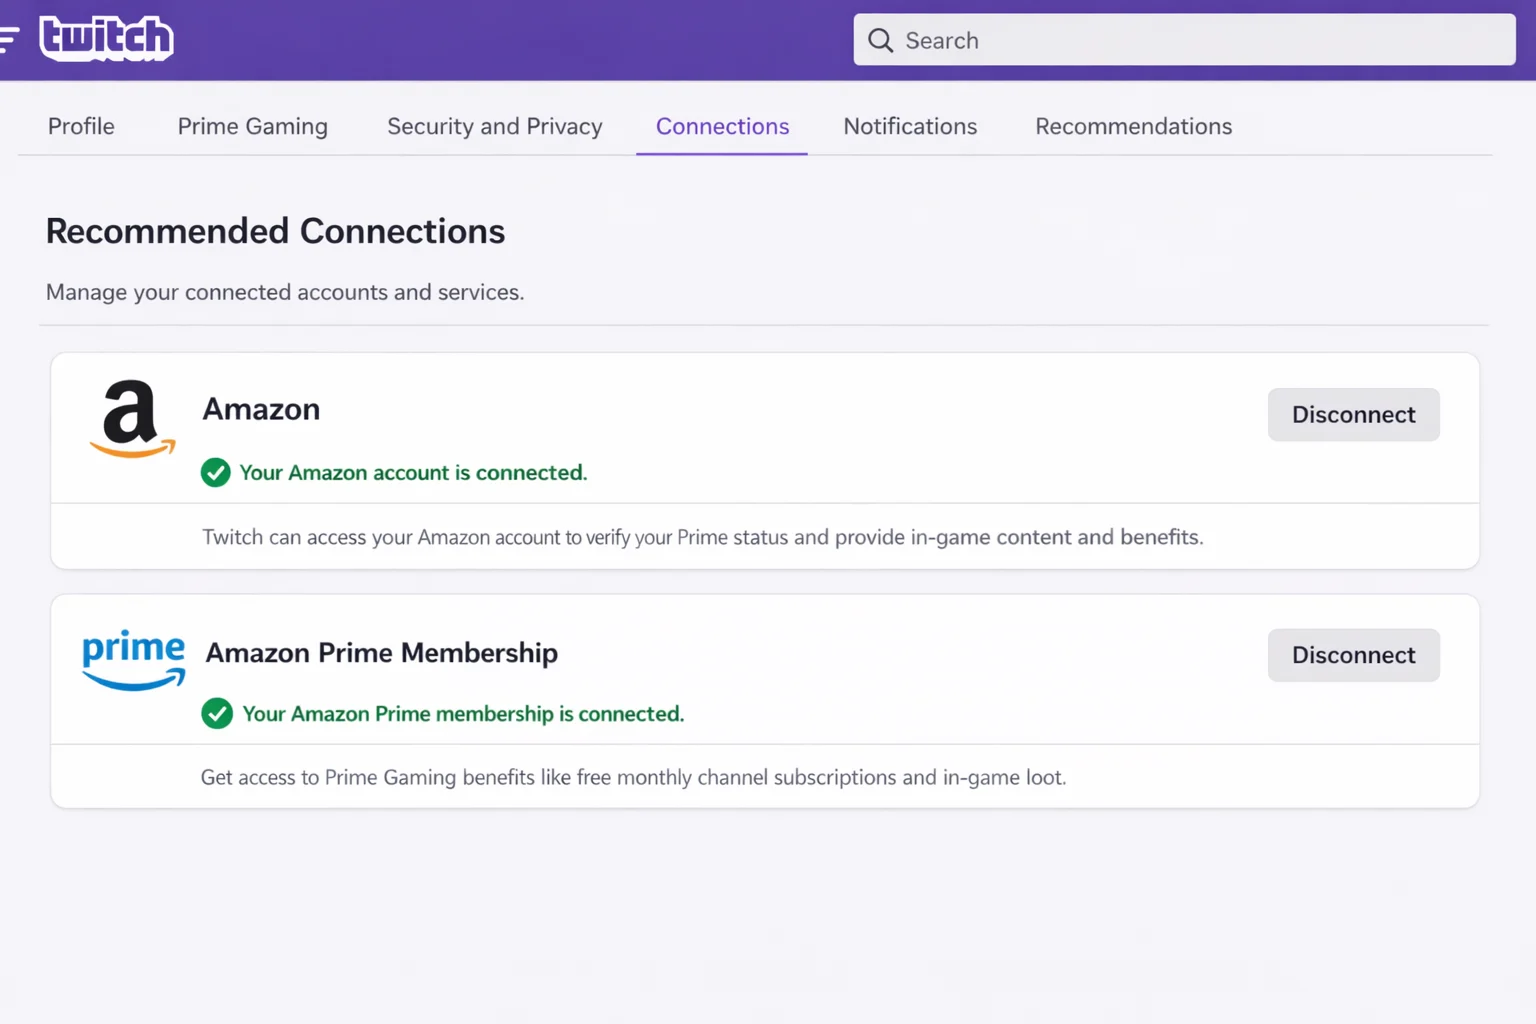Focus the Search input field
Screen dimensions: 1536x1024
[1200, 40]
